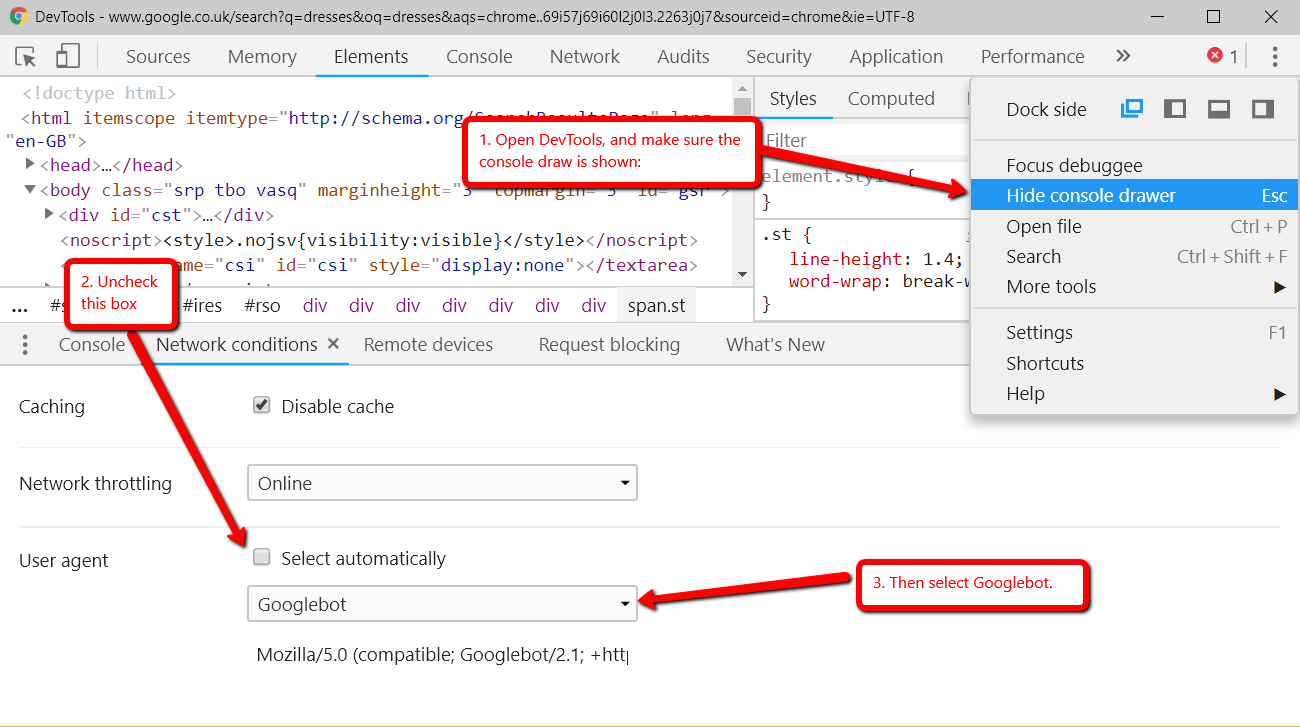
Task: Collapse the body element in DOM tree
Action: 29,188
